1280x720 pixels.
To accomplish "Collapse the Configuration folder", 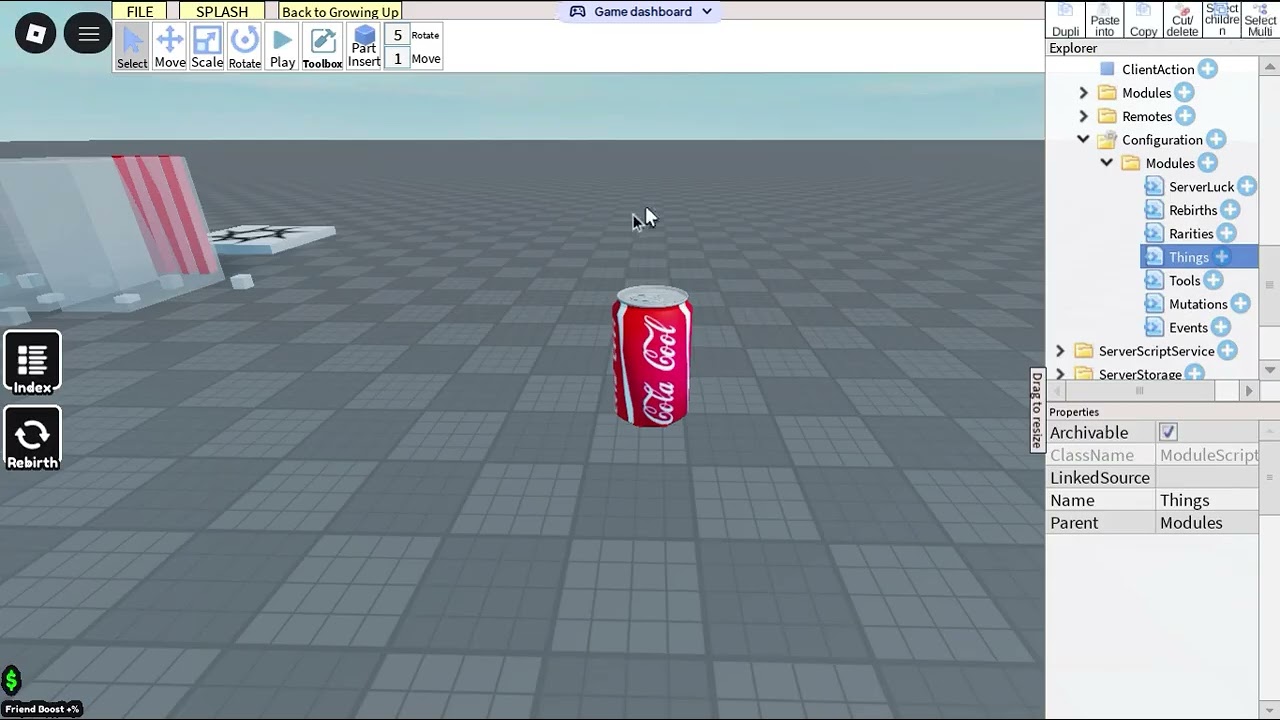I will pyautogui.click(x=1083, y=140).
